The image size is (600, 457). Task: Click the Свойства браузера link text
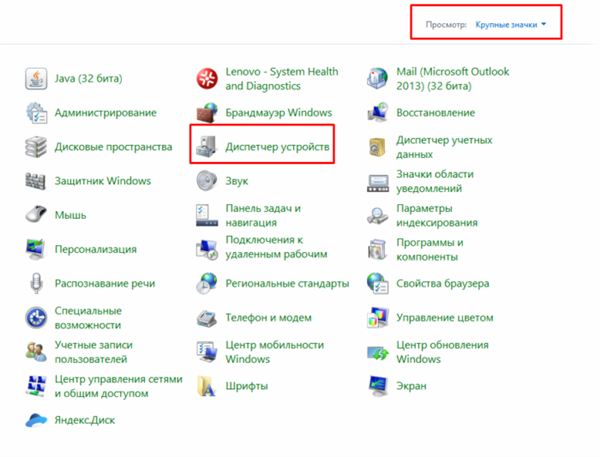443,283
